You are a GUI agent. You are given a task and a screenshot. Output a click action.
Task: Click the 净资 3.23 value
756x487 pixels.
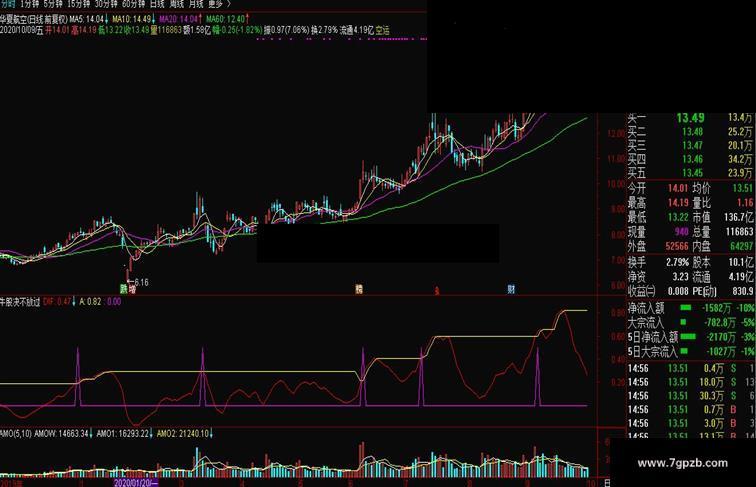pyautogui.click(x=680, y=277)
